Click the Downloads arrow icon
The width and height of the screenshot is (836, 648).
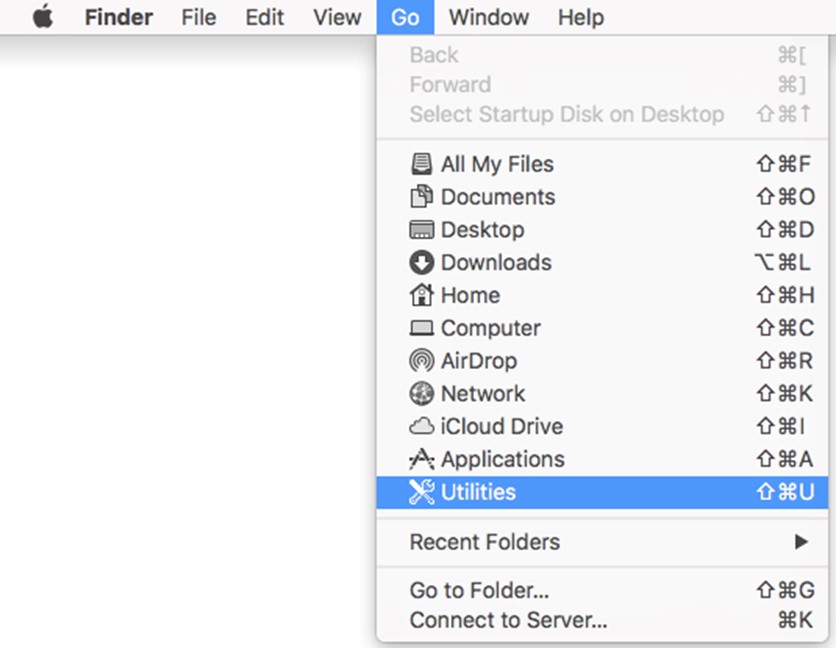click(x=422, y=263)
